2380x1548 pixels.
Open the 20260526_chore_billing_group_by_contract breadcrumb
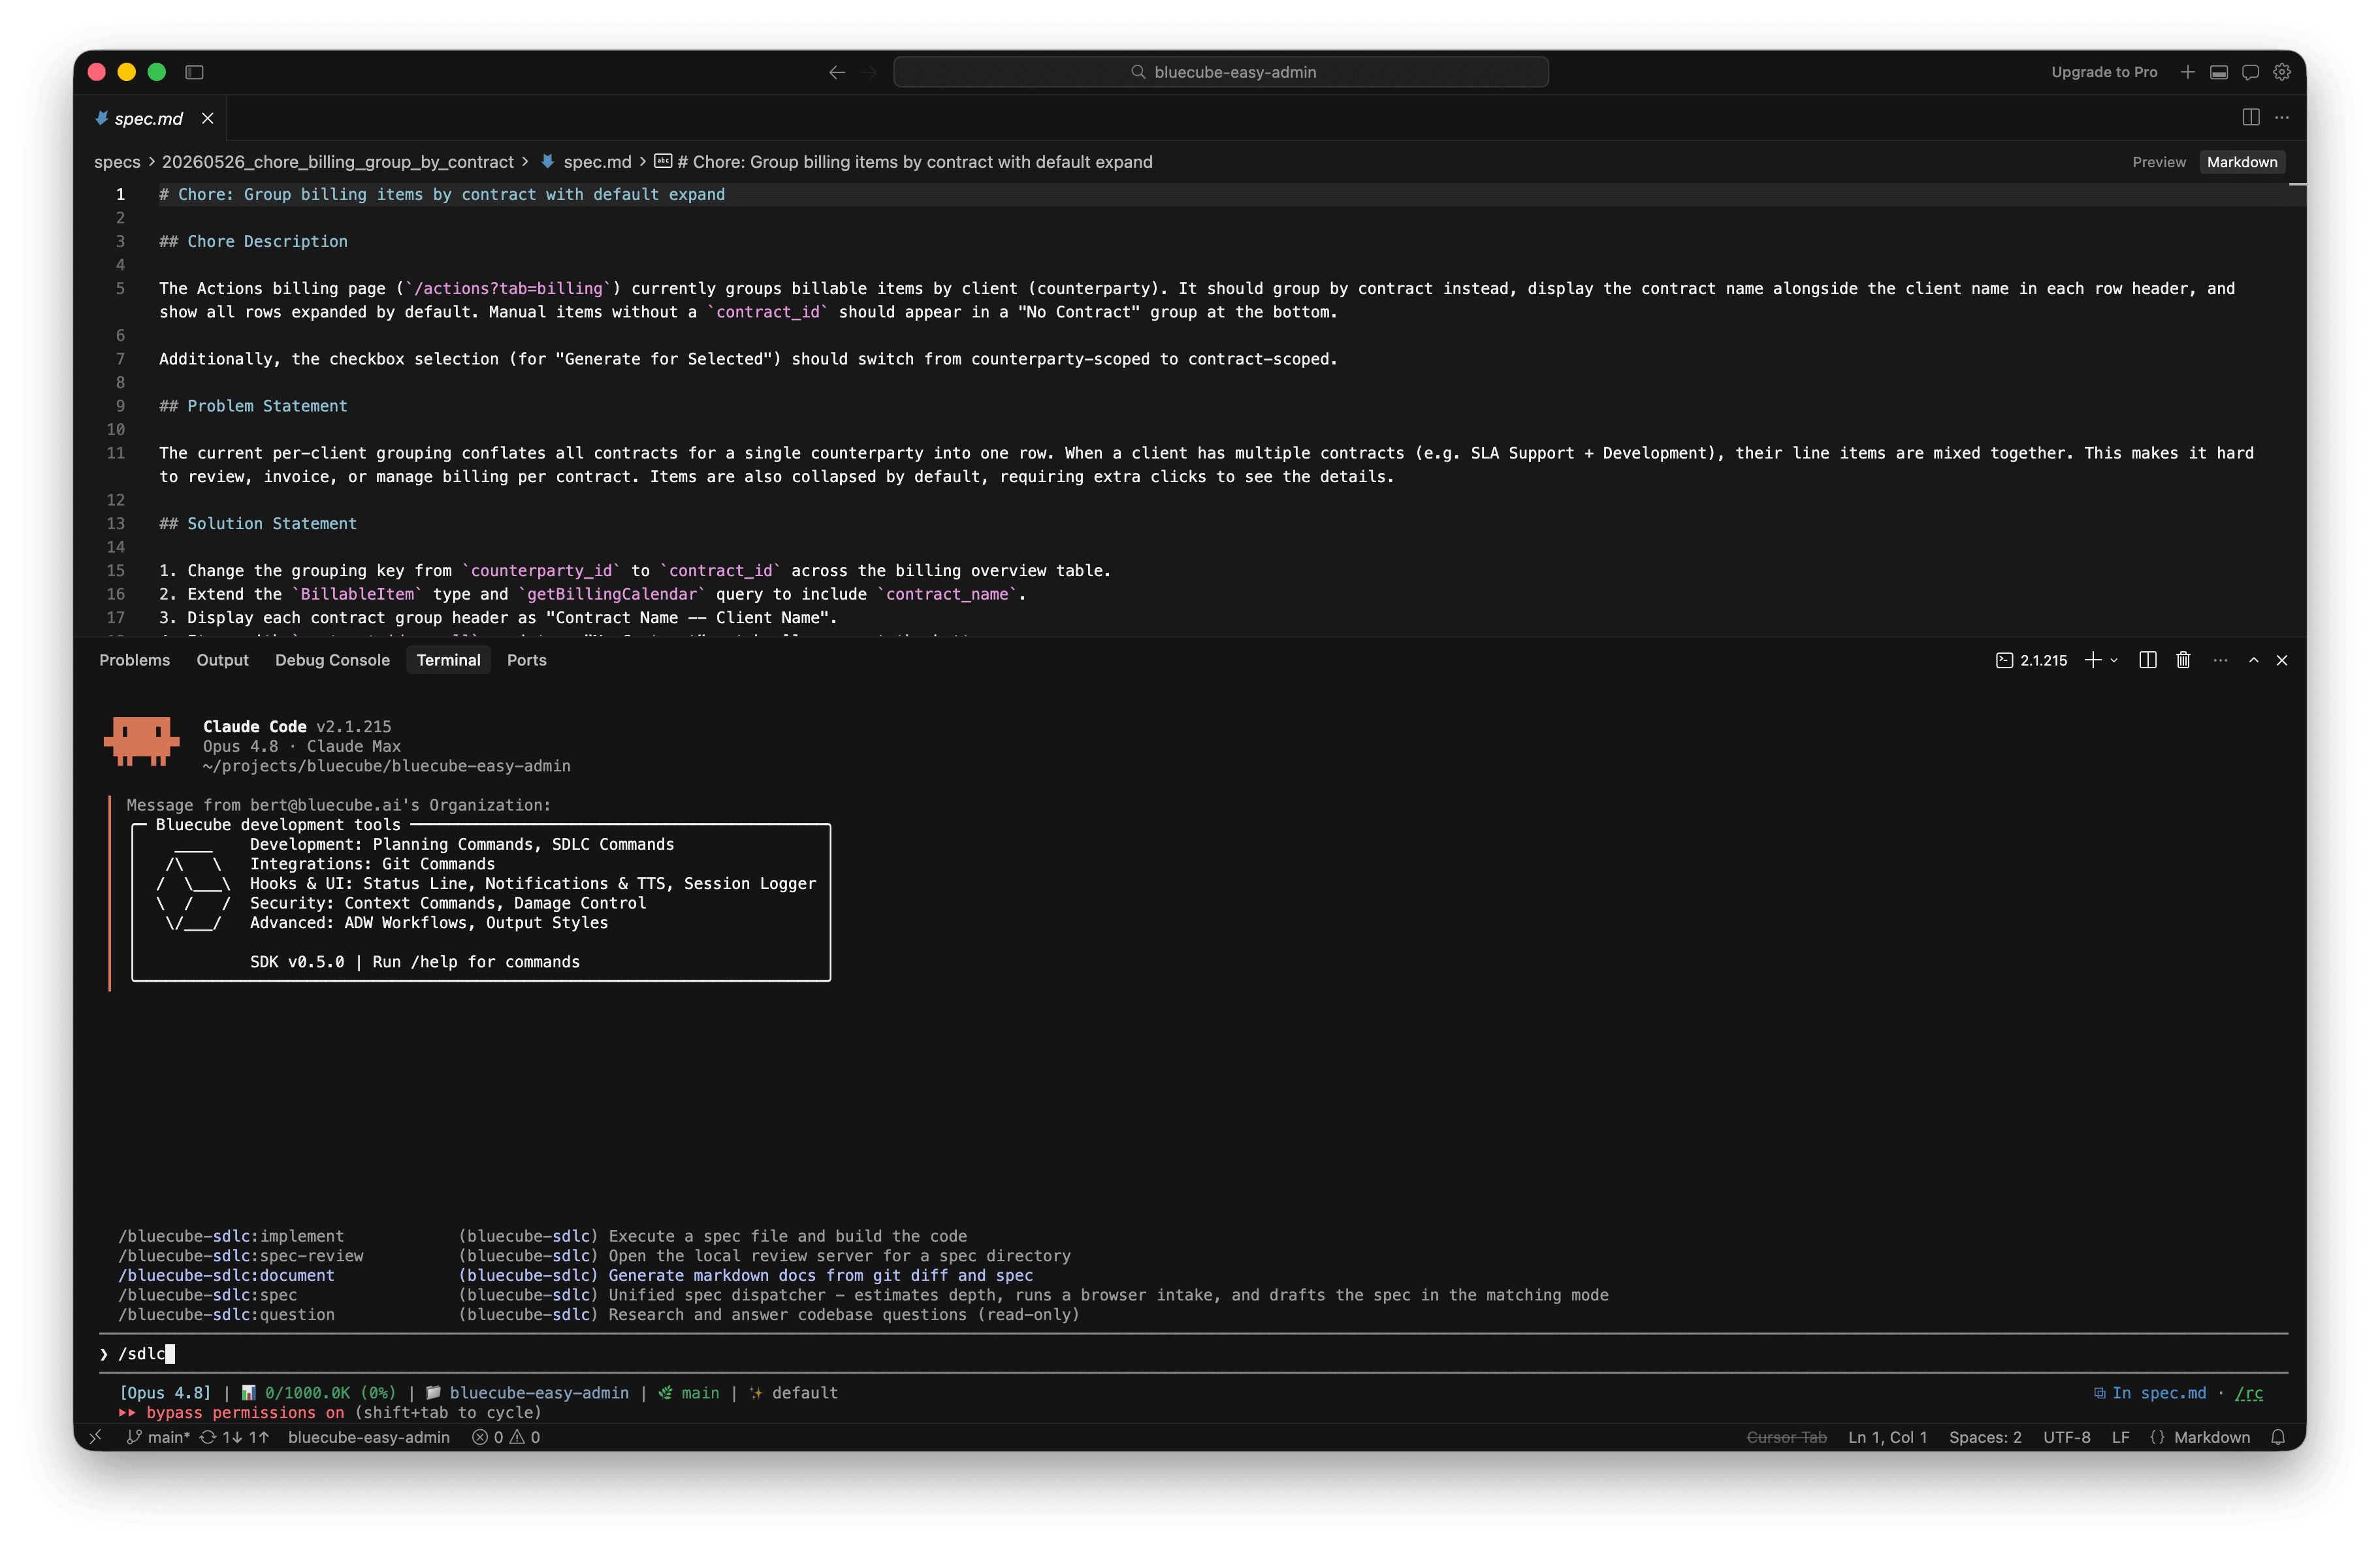[x=338, y=162]
